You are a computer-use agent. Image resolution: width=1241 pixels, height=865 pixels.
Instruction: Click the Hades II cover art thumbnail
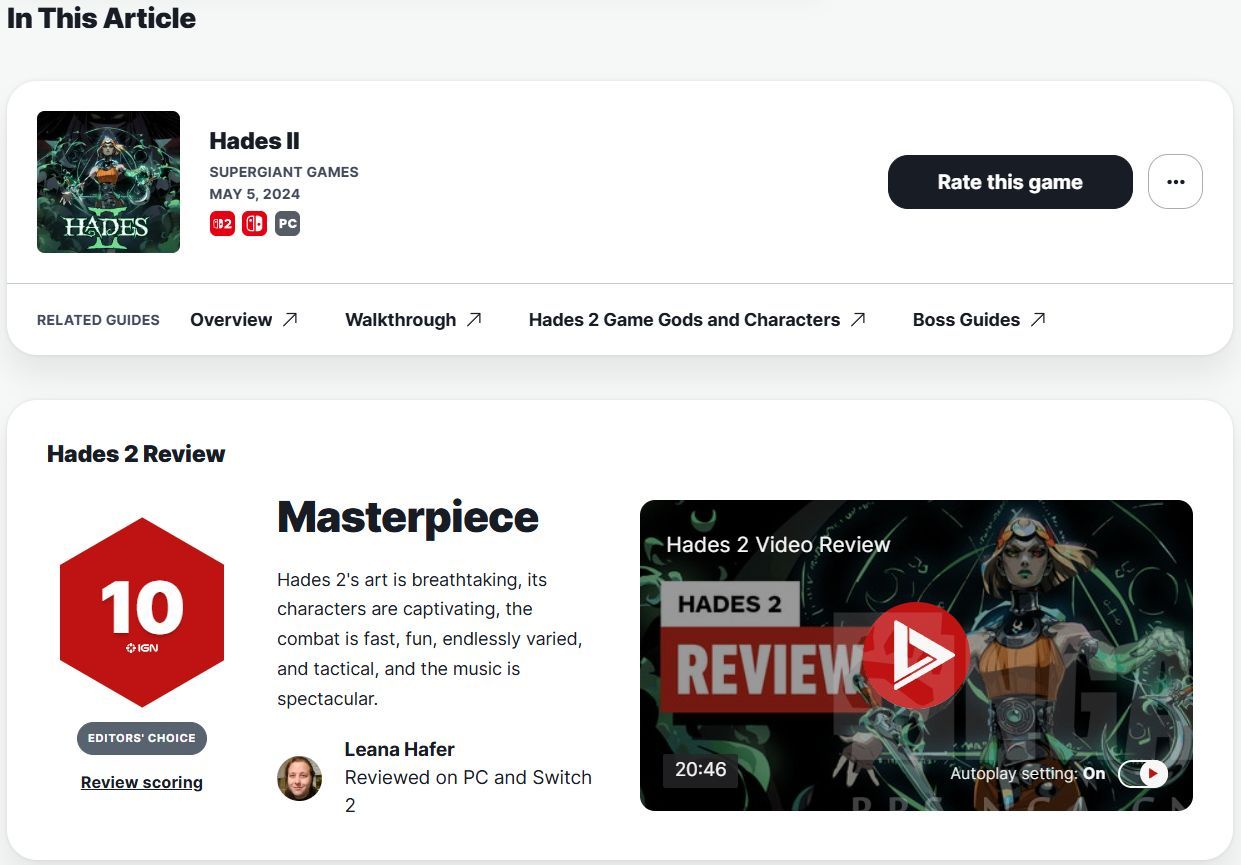[x=108, y=182]
